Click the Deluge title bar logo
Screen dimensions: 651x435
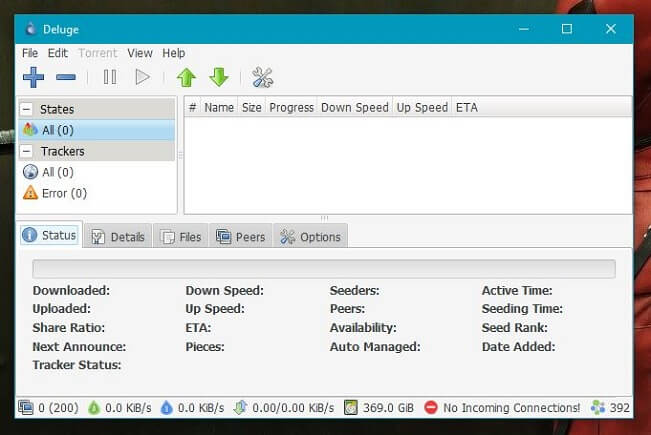tap(30, 29)
